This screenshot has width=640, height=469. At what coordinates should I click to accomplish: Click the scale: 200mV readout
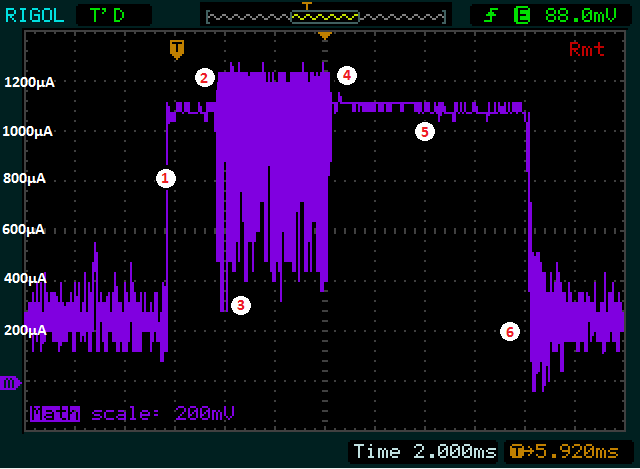click(163, 414)
